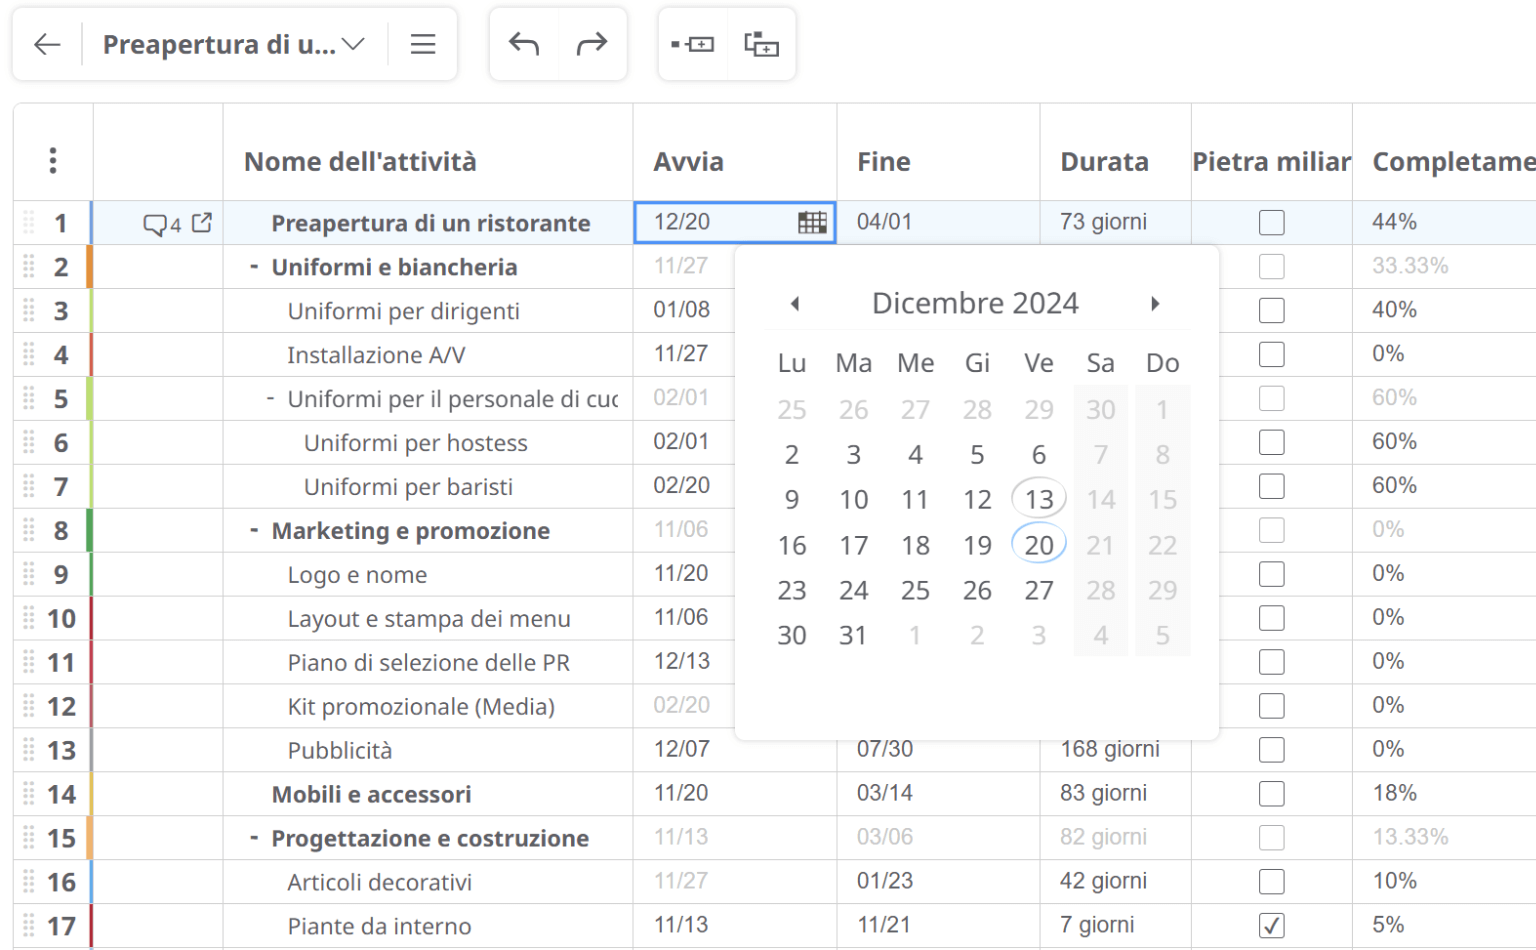This screenshot has width=1536, height=950.
Task: Choose November 25 in the calendar grid
Action: coord(792,409)
